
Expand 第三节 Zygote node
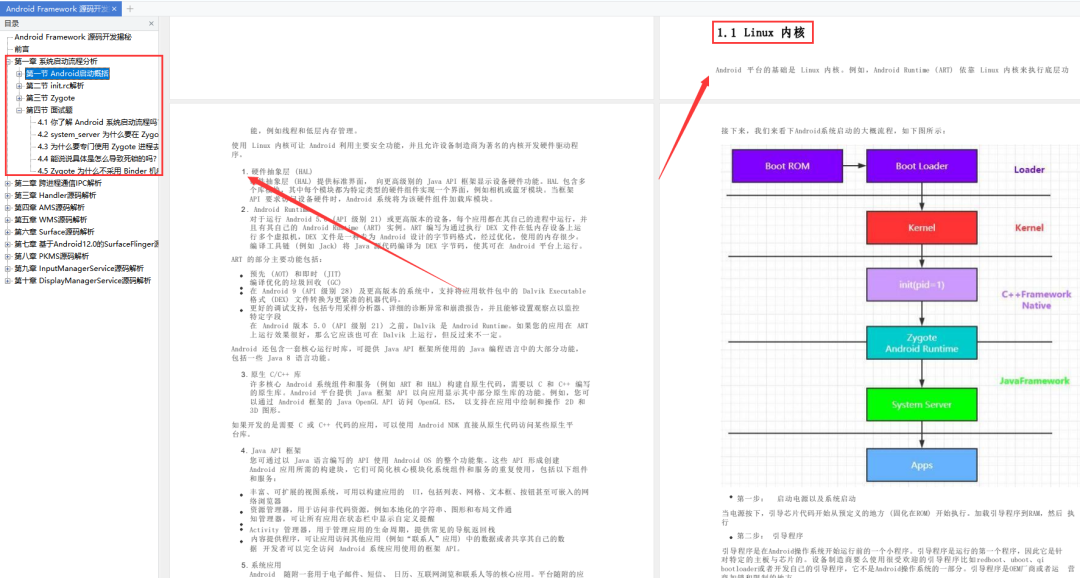click(19, 98)
